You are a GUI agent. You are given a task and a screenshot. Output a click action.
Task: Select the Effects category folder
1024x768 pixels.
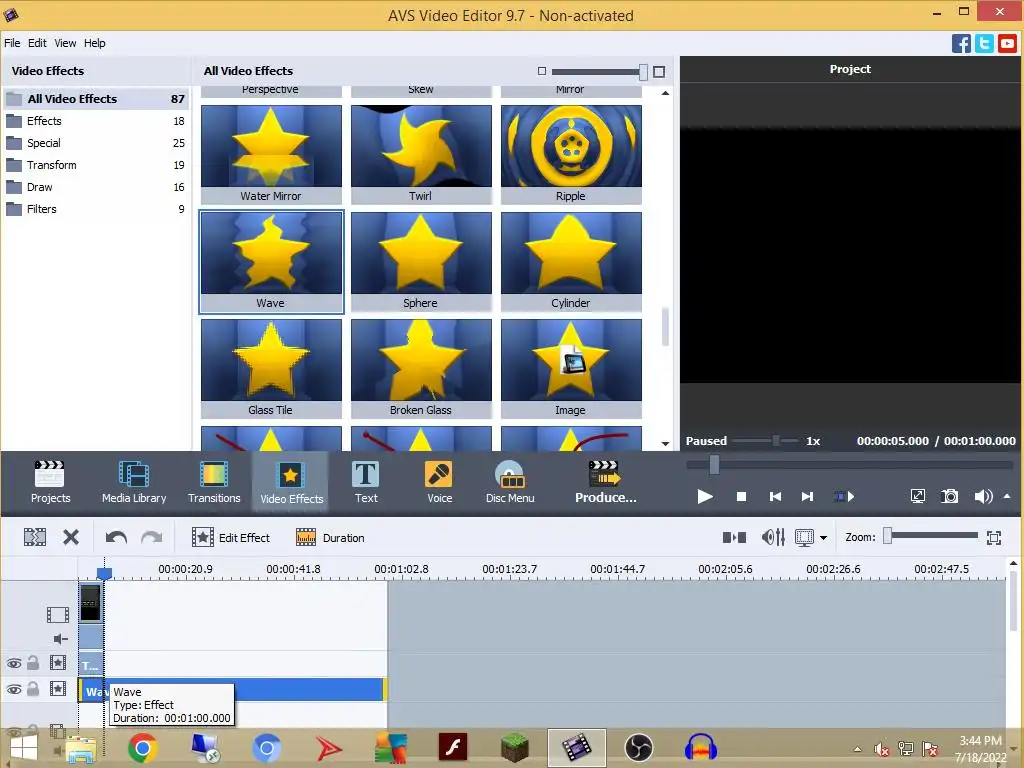click(x=96, y=121)
